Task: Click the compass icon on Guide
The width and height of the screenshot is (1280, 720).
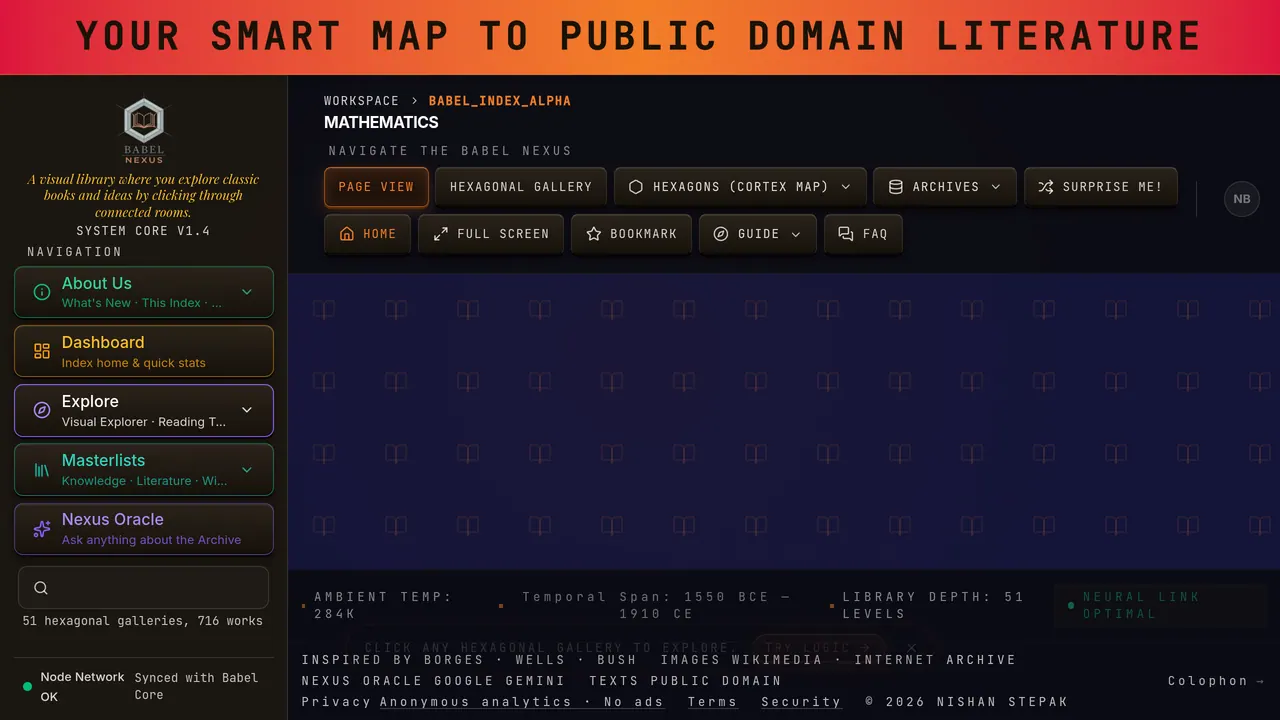Action: pyautogui.click(x=722, y=233)
